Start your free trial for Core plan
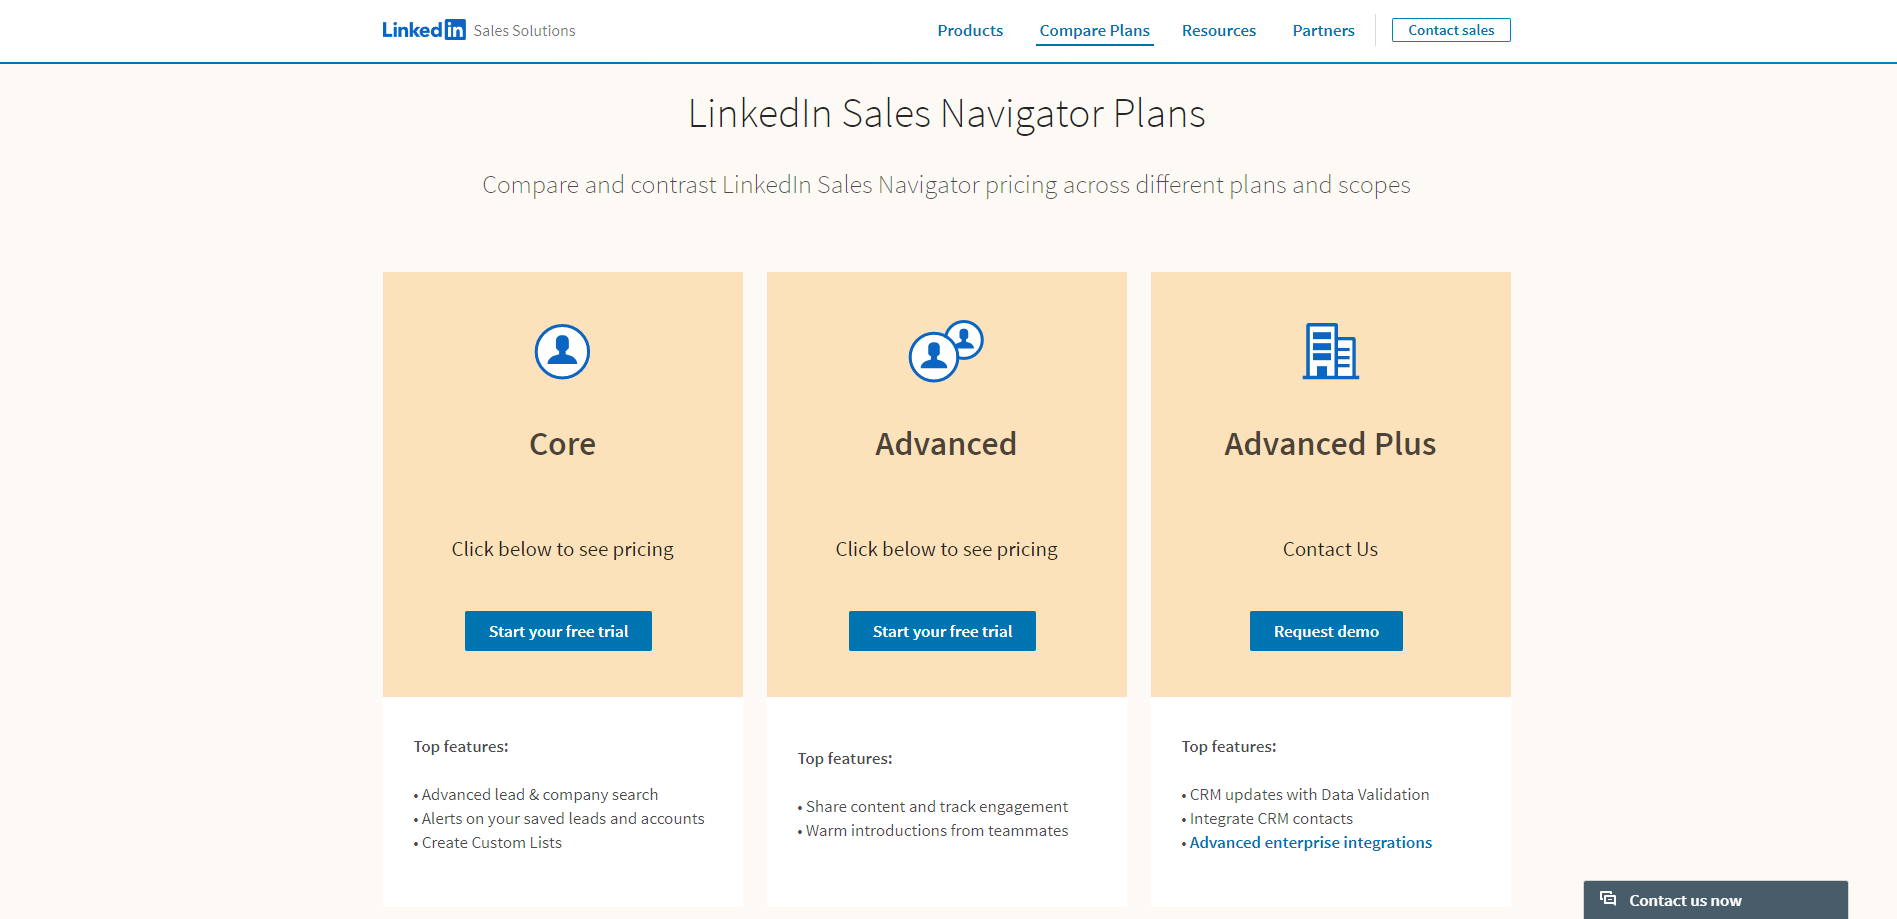The width and height of the screenshot is (1897, 919). [x=558, y=631]
